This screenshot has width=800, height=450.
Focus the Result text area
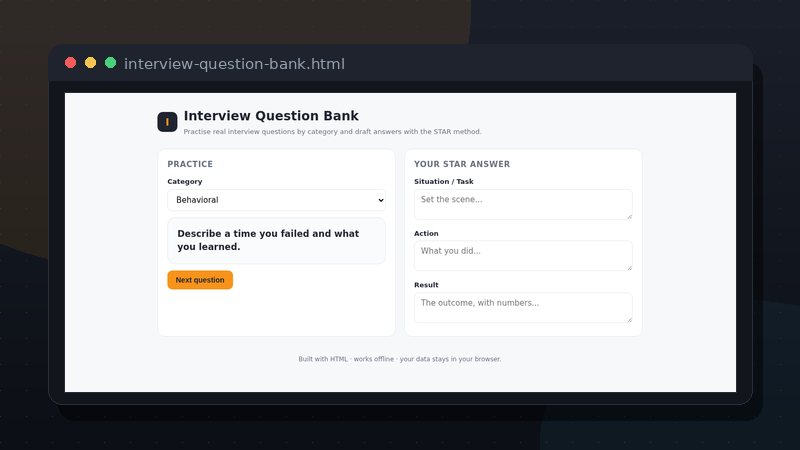coord(523,308)
